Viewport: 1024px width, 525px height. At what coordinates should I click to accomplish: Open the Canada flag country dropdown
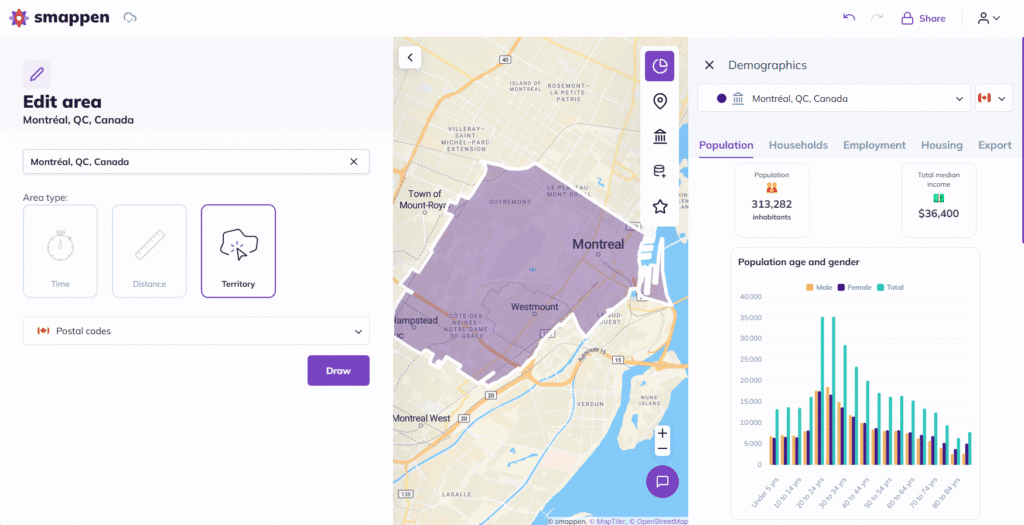(x=993, y=99)
